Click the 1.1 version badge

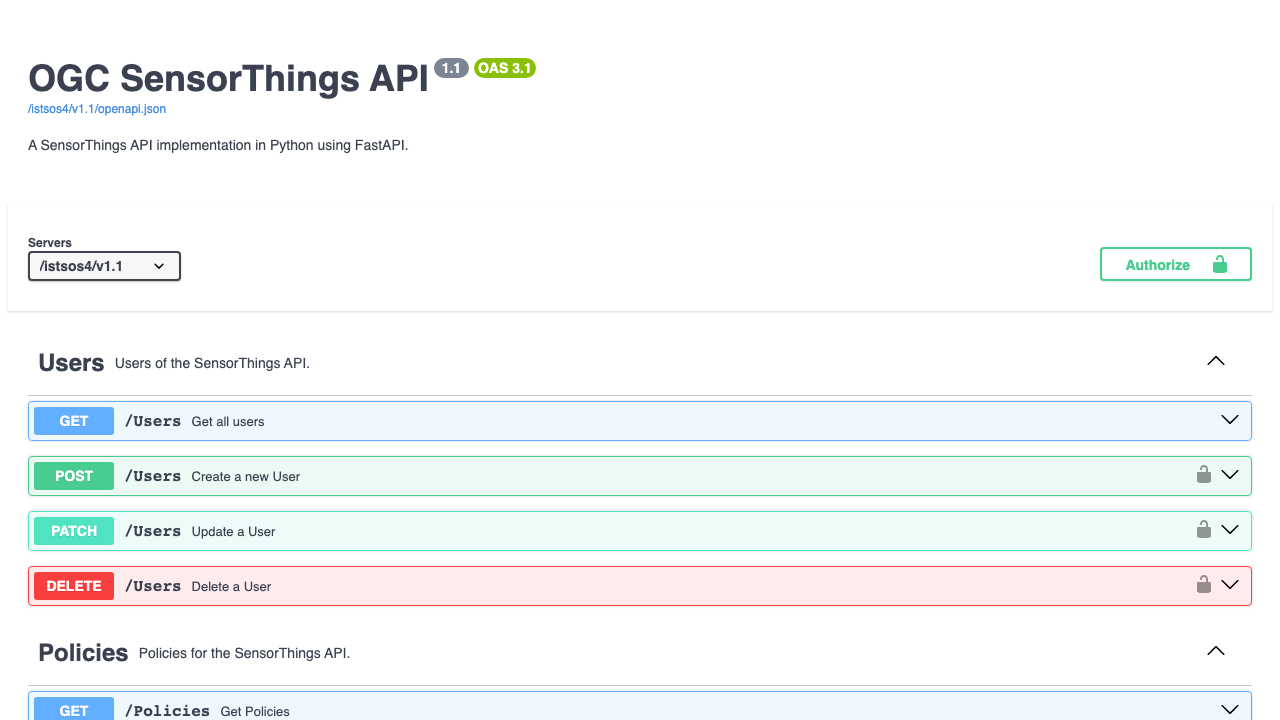pyautogui.click(x=451, y=68)
